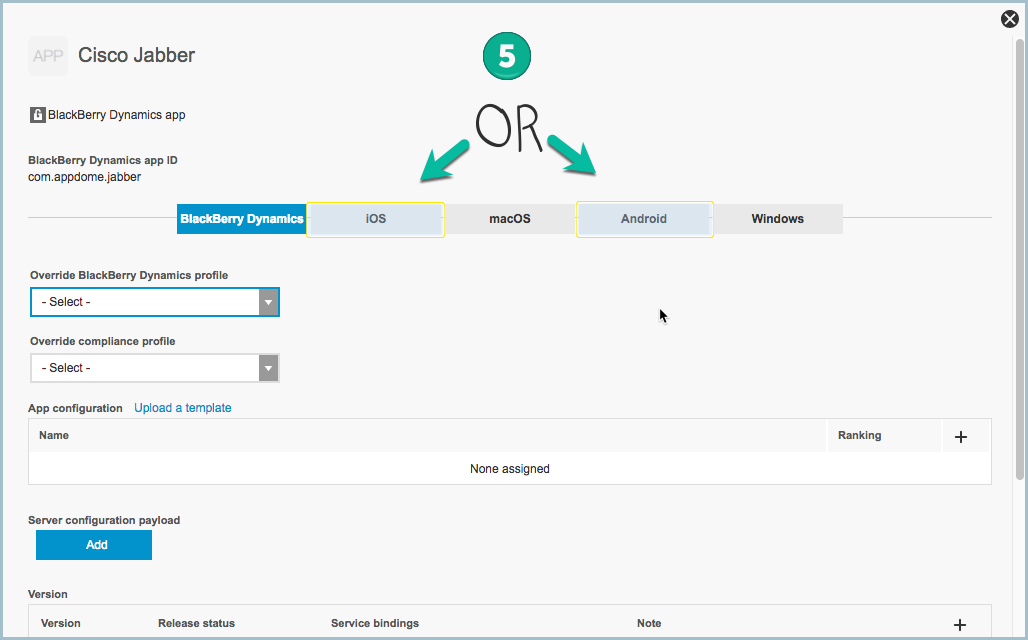The height and width of the screenshot is (640, 1028).
Task: Click the Name column header
Action: [x=54, y=435]
